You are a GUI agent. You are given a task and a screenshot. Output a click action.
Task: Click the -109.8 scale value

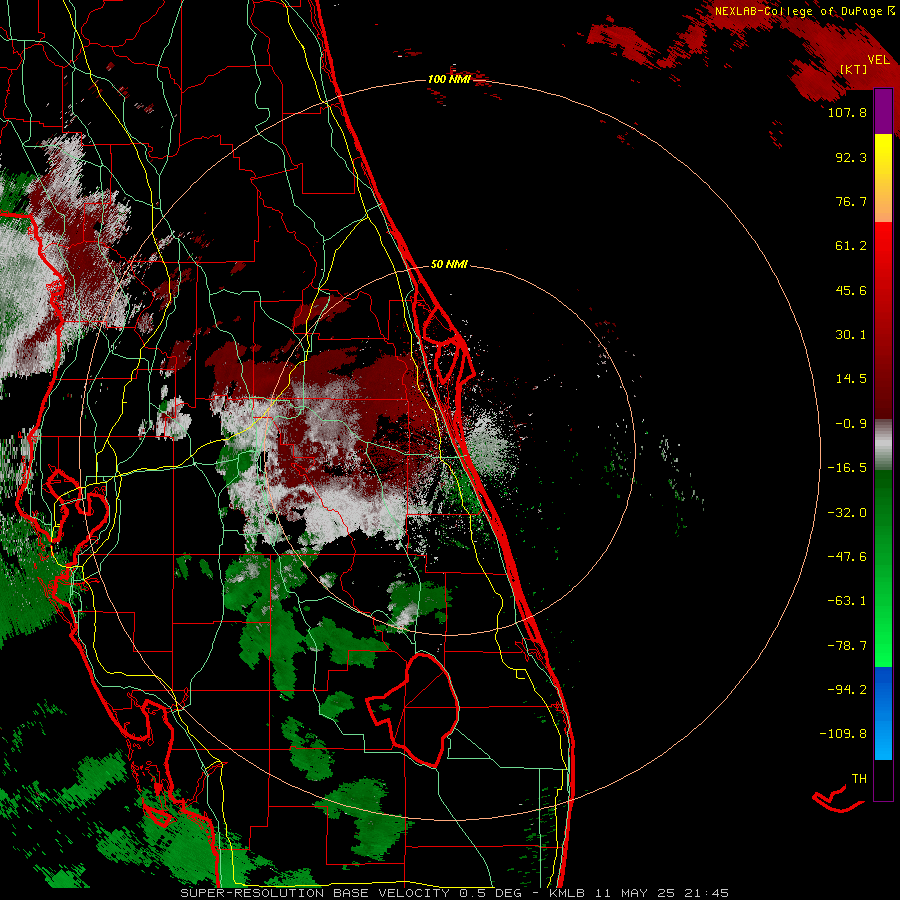tap(843, 734)
